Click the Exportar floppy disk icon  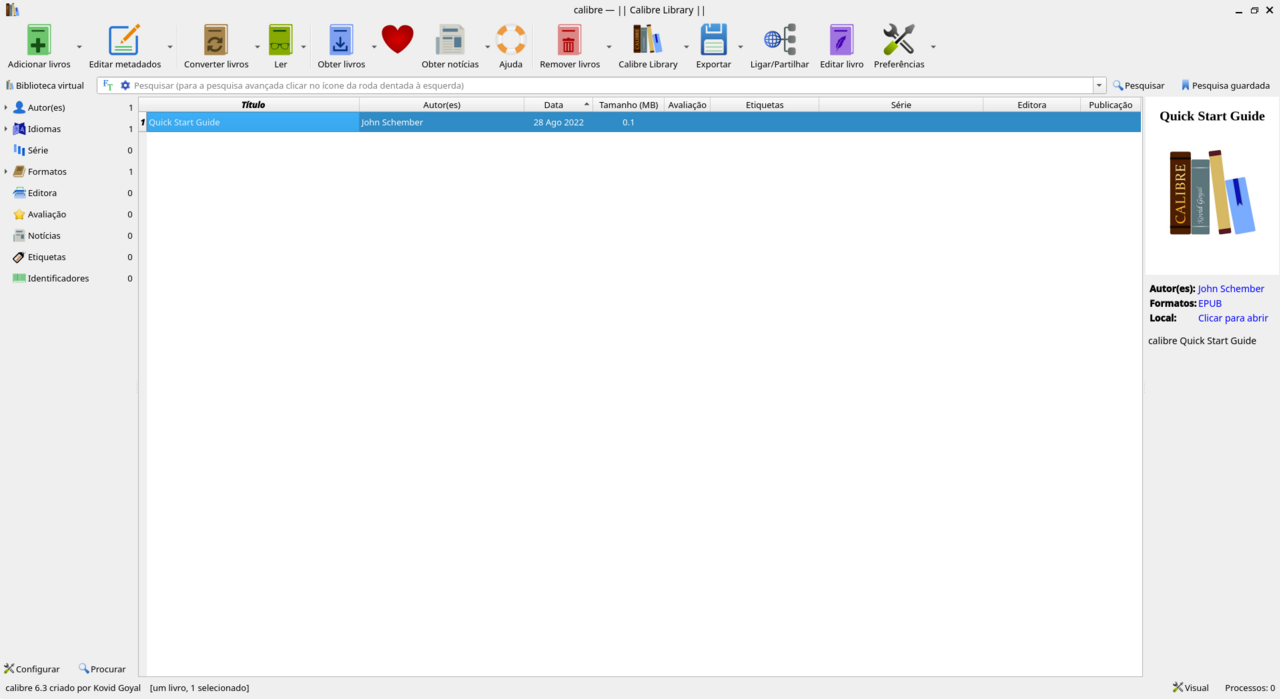tap(713, 40)
